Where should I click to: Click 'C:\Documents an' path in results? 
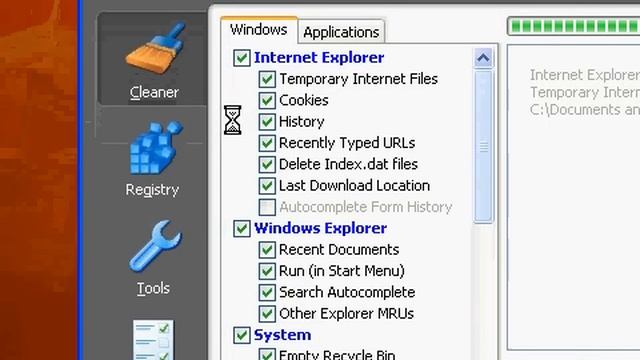[x=584, y=110]
